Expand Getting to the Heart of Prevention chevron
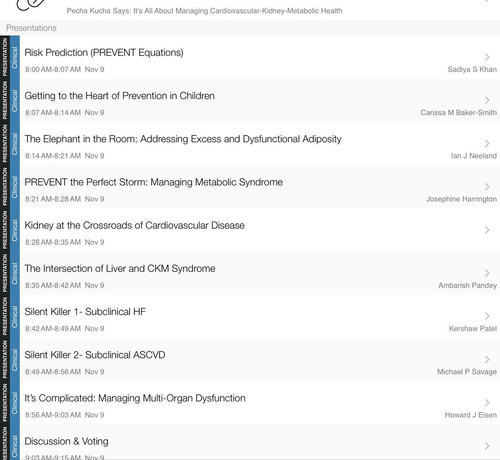 pos(487,100)
